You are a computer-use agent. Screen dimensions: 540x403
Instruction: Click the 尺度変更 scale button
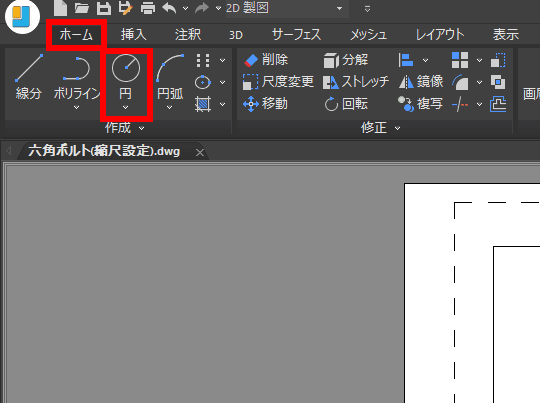click(x=278, y=82)
